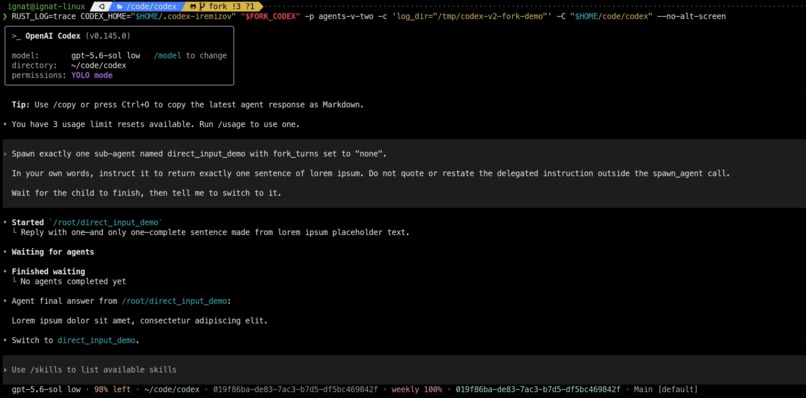Image resolution: width=806 pixels, height=398 pixels.
Task: Click model value 'gpt-5.6-sol low' in banner
Action: pyautogui.click(x=106, y=56)
